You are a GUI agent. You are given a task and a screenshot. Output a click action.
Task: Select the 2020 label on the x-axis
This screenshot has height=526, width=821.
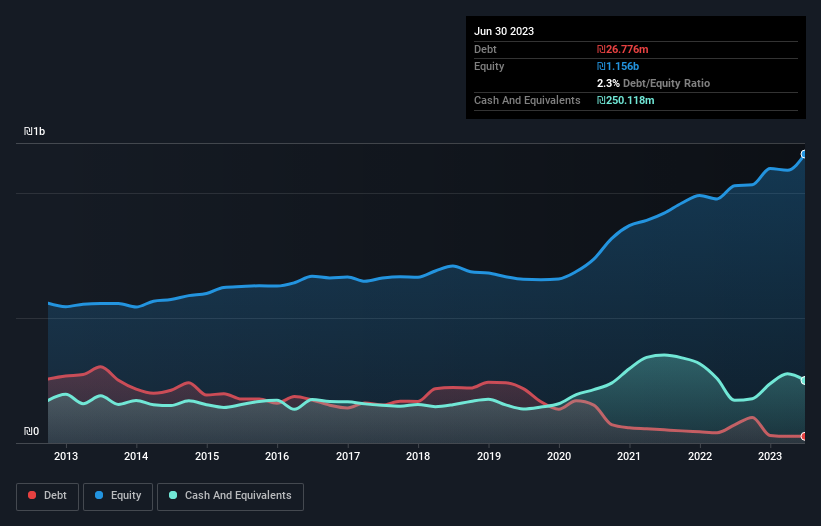point(559,457)
